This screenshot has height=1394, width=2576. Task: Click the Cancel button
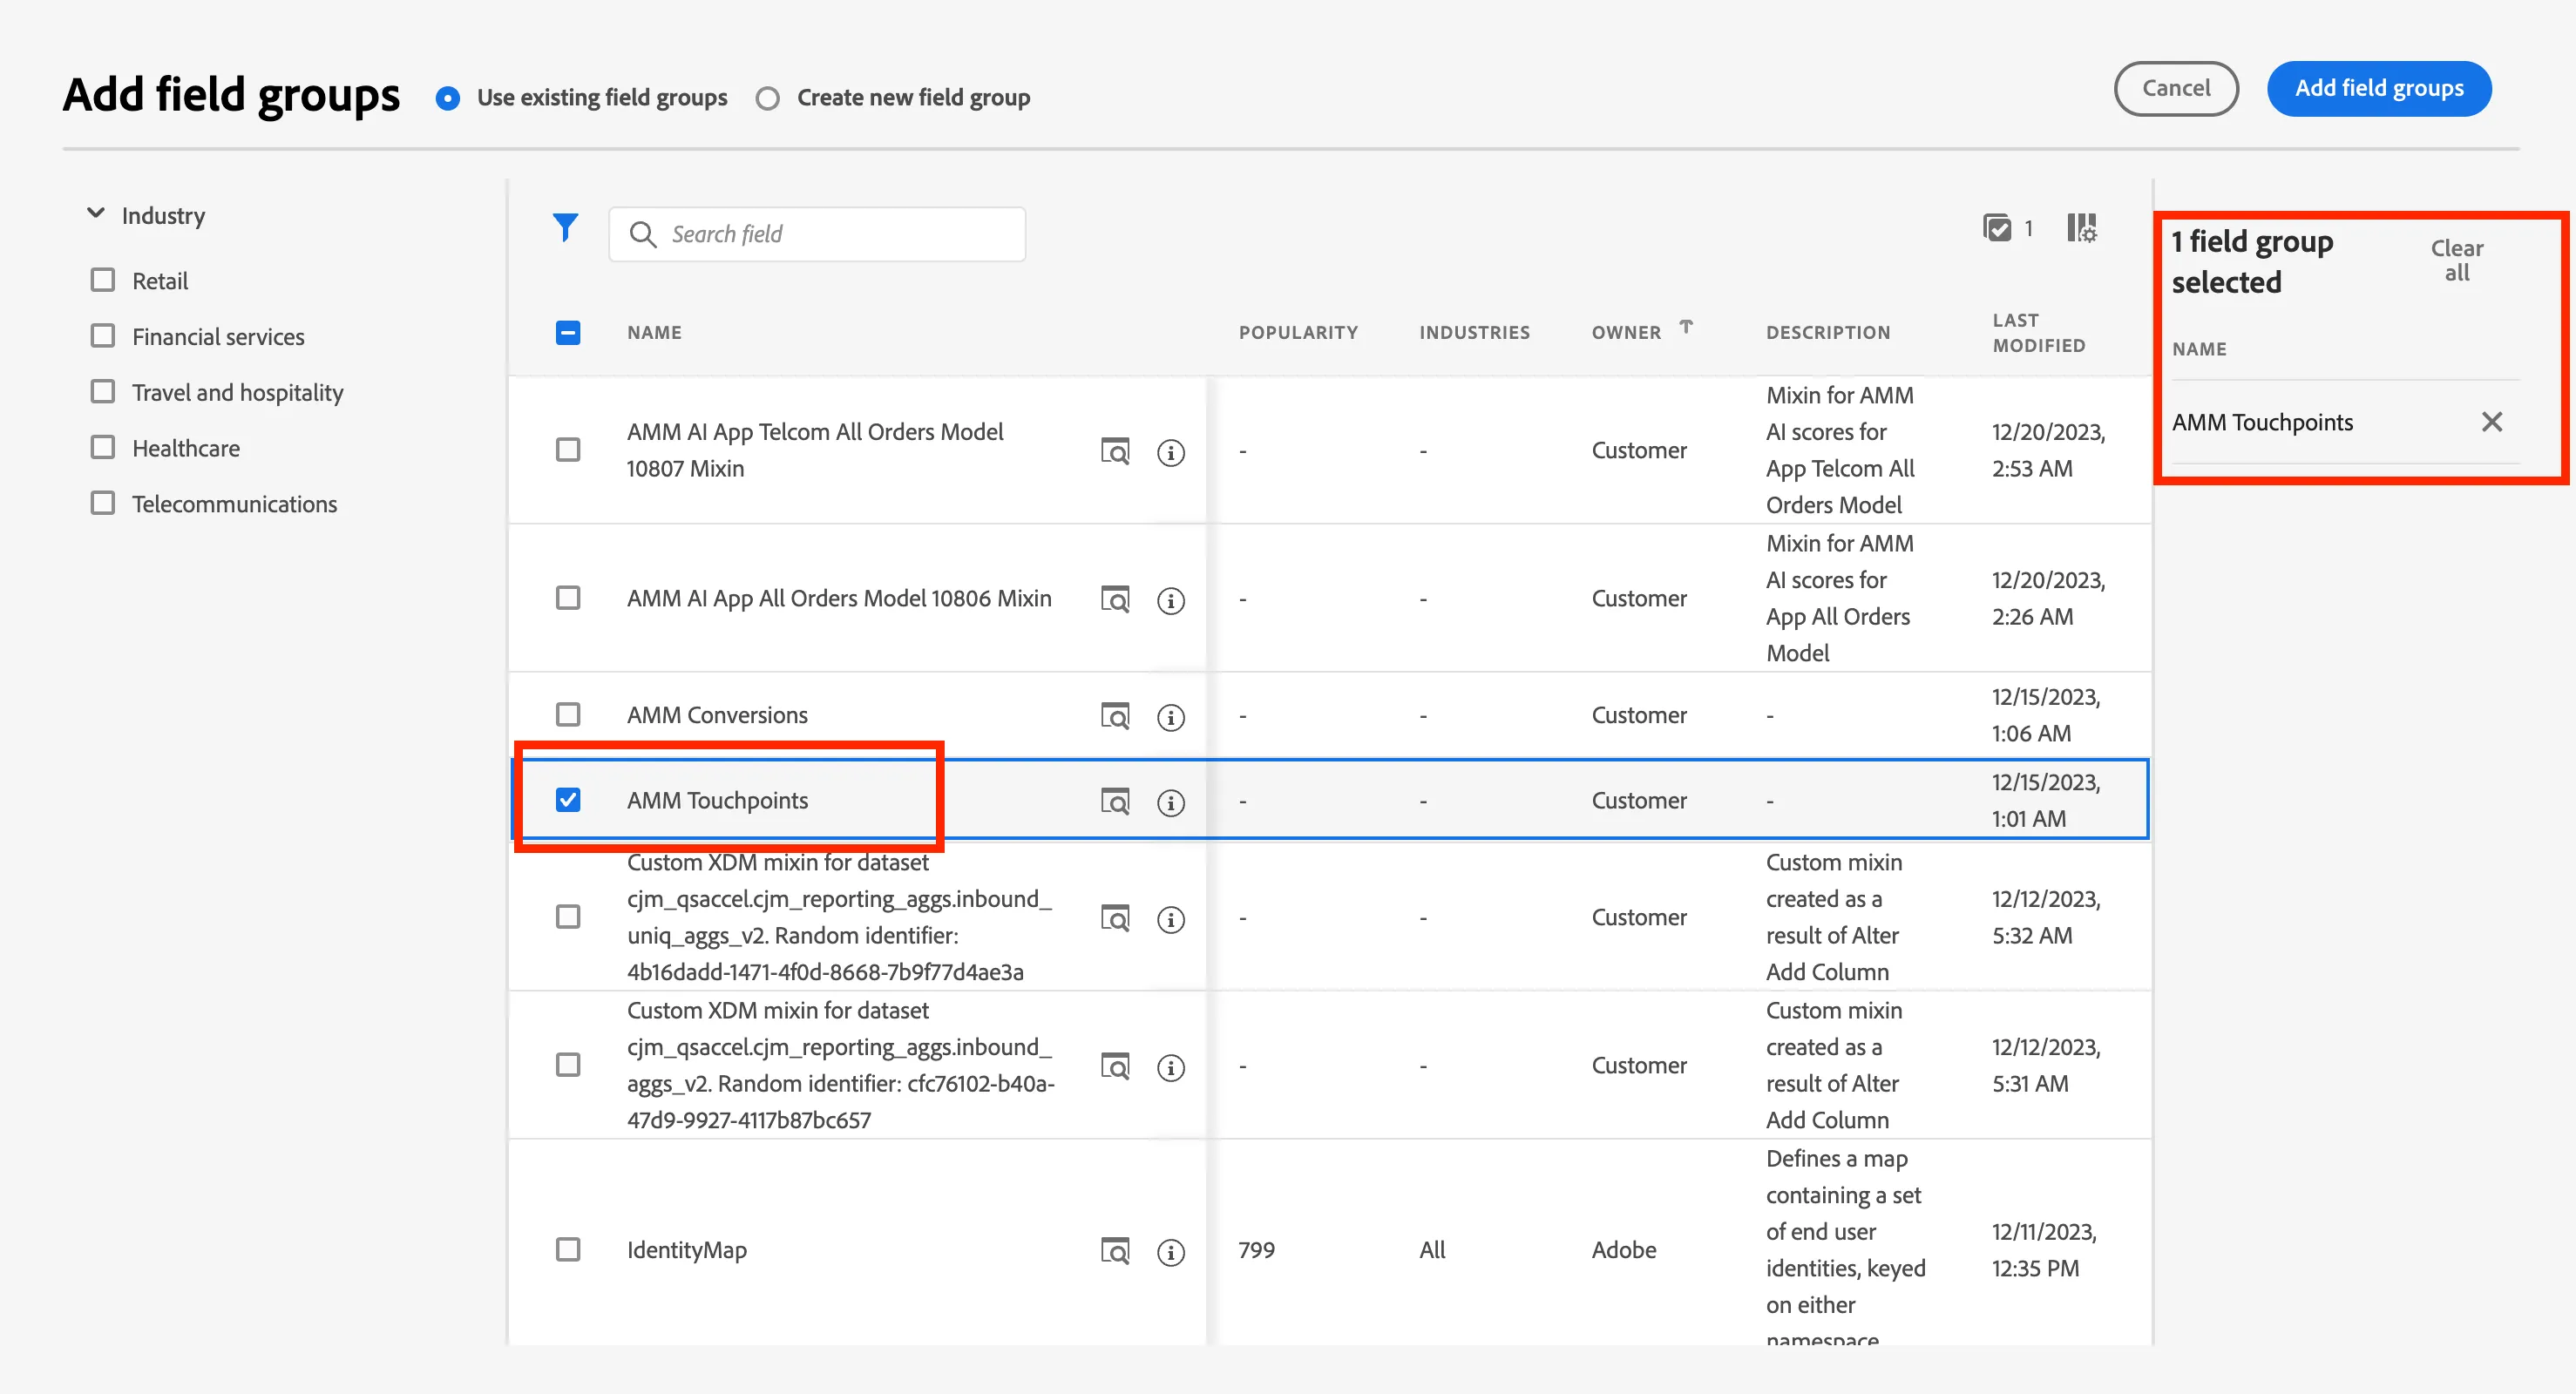(2176, 88)
